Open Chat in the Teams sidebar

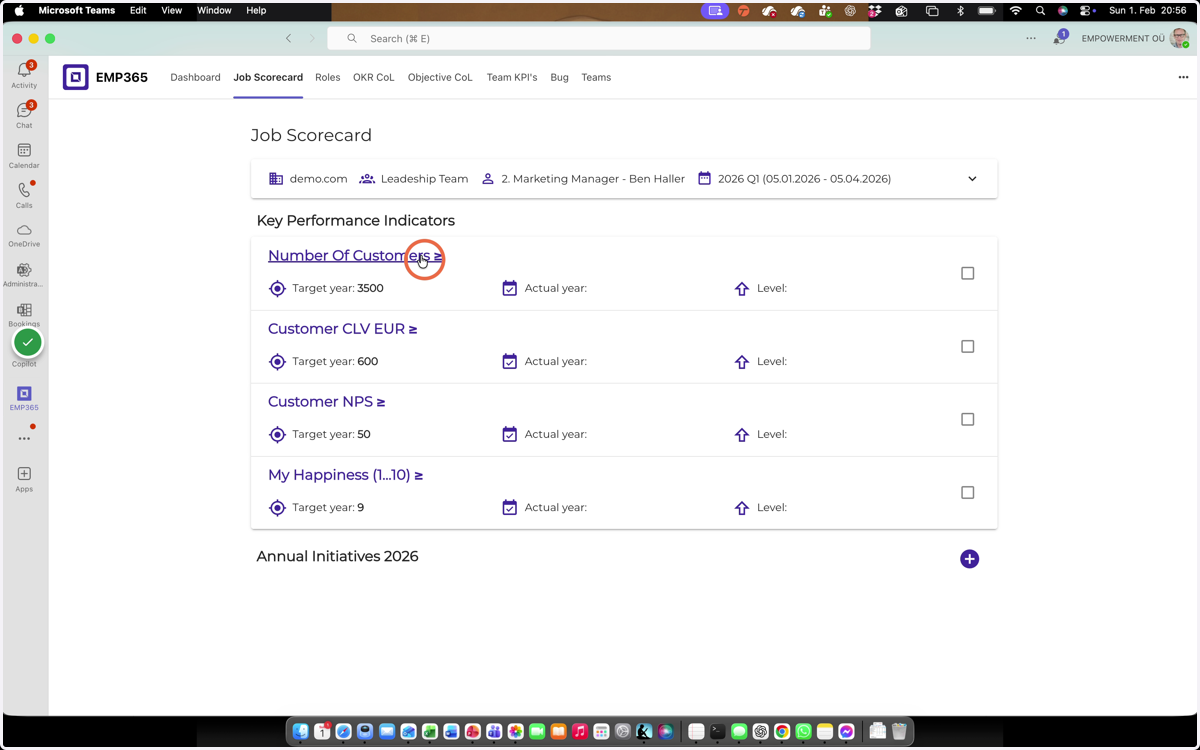(24, 114)
